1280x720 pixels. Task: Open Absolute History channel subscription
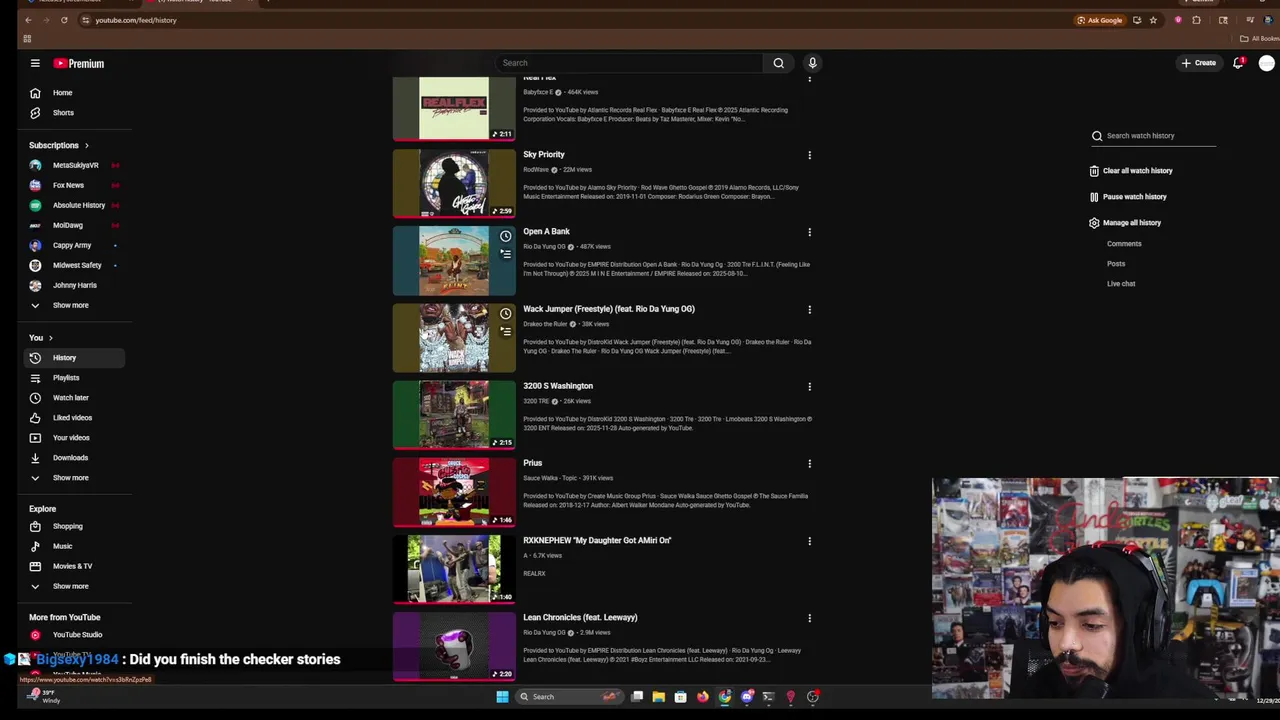point(75,205)
